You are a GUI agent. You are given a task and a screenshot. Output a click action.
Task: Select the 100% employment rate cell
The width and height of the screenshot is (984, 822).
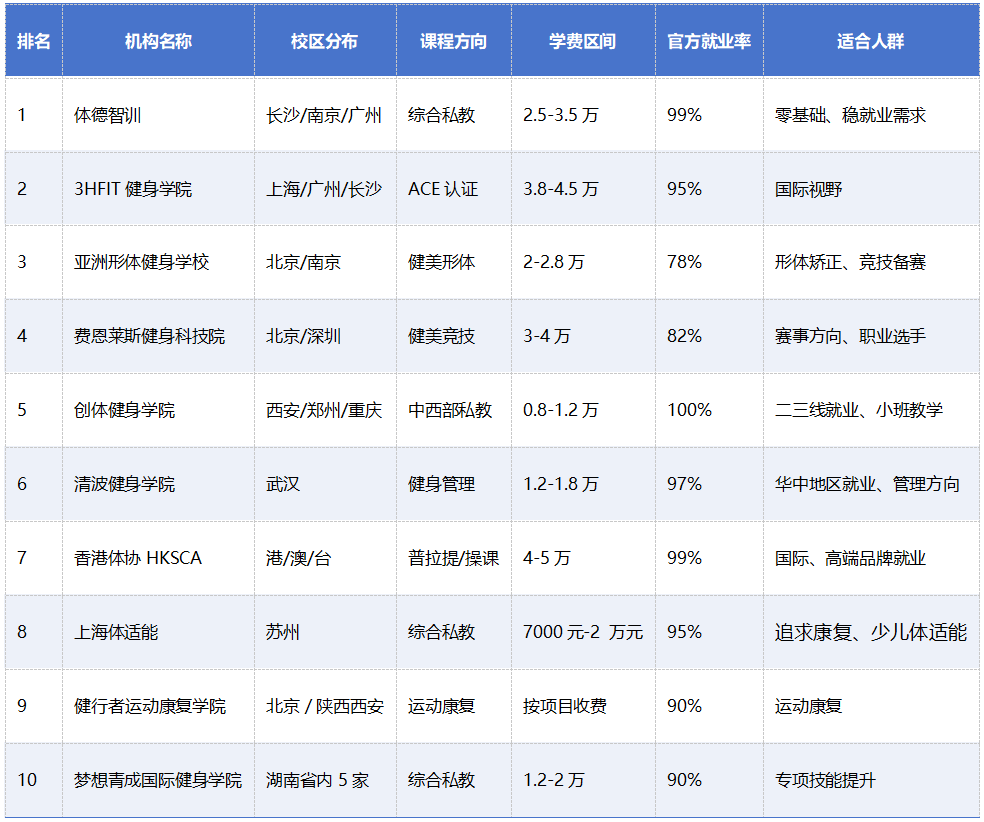coord(709,410)
